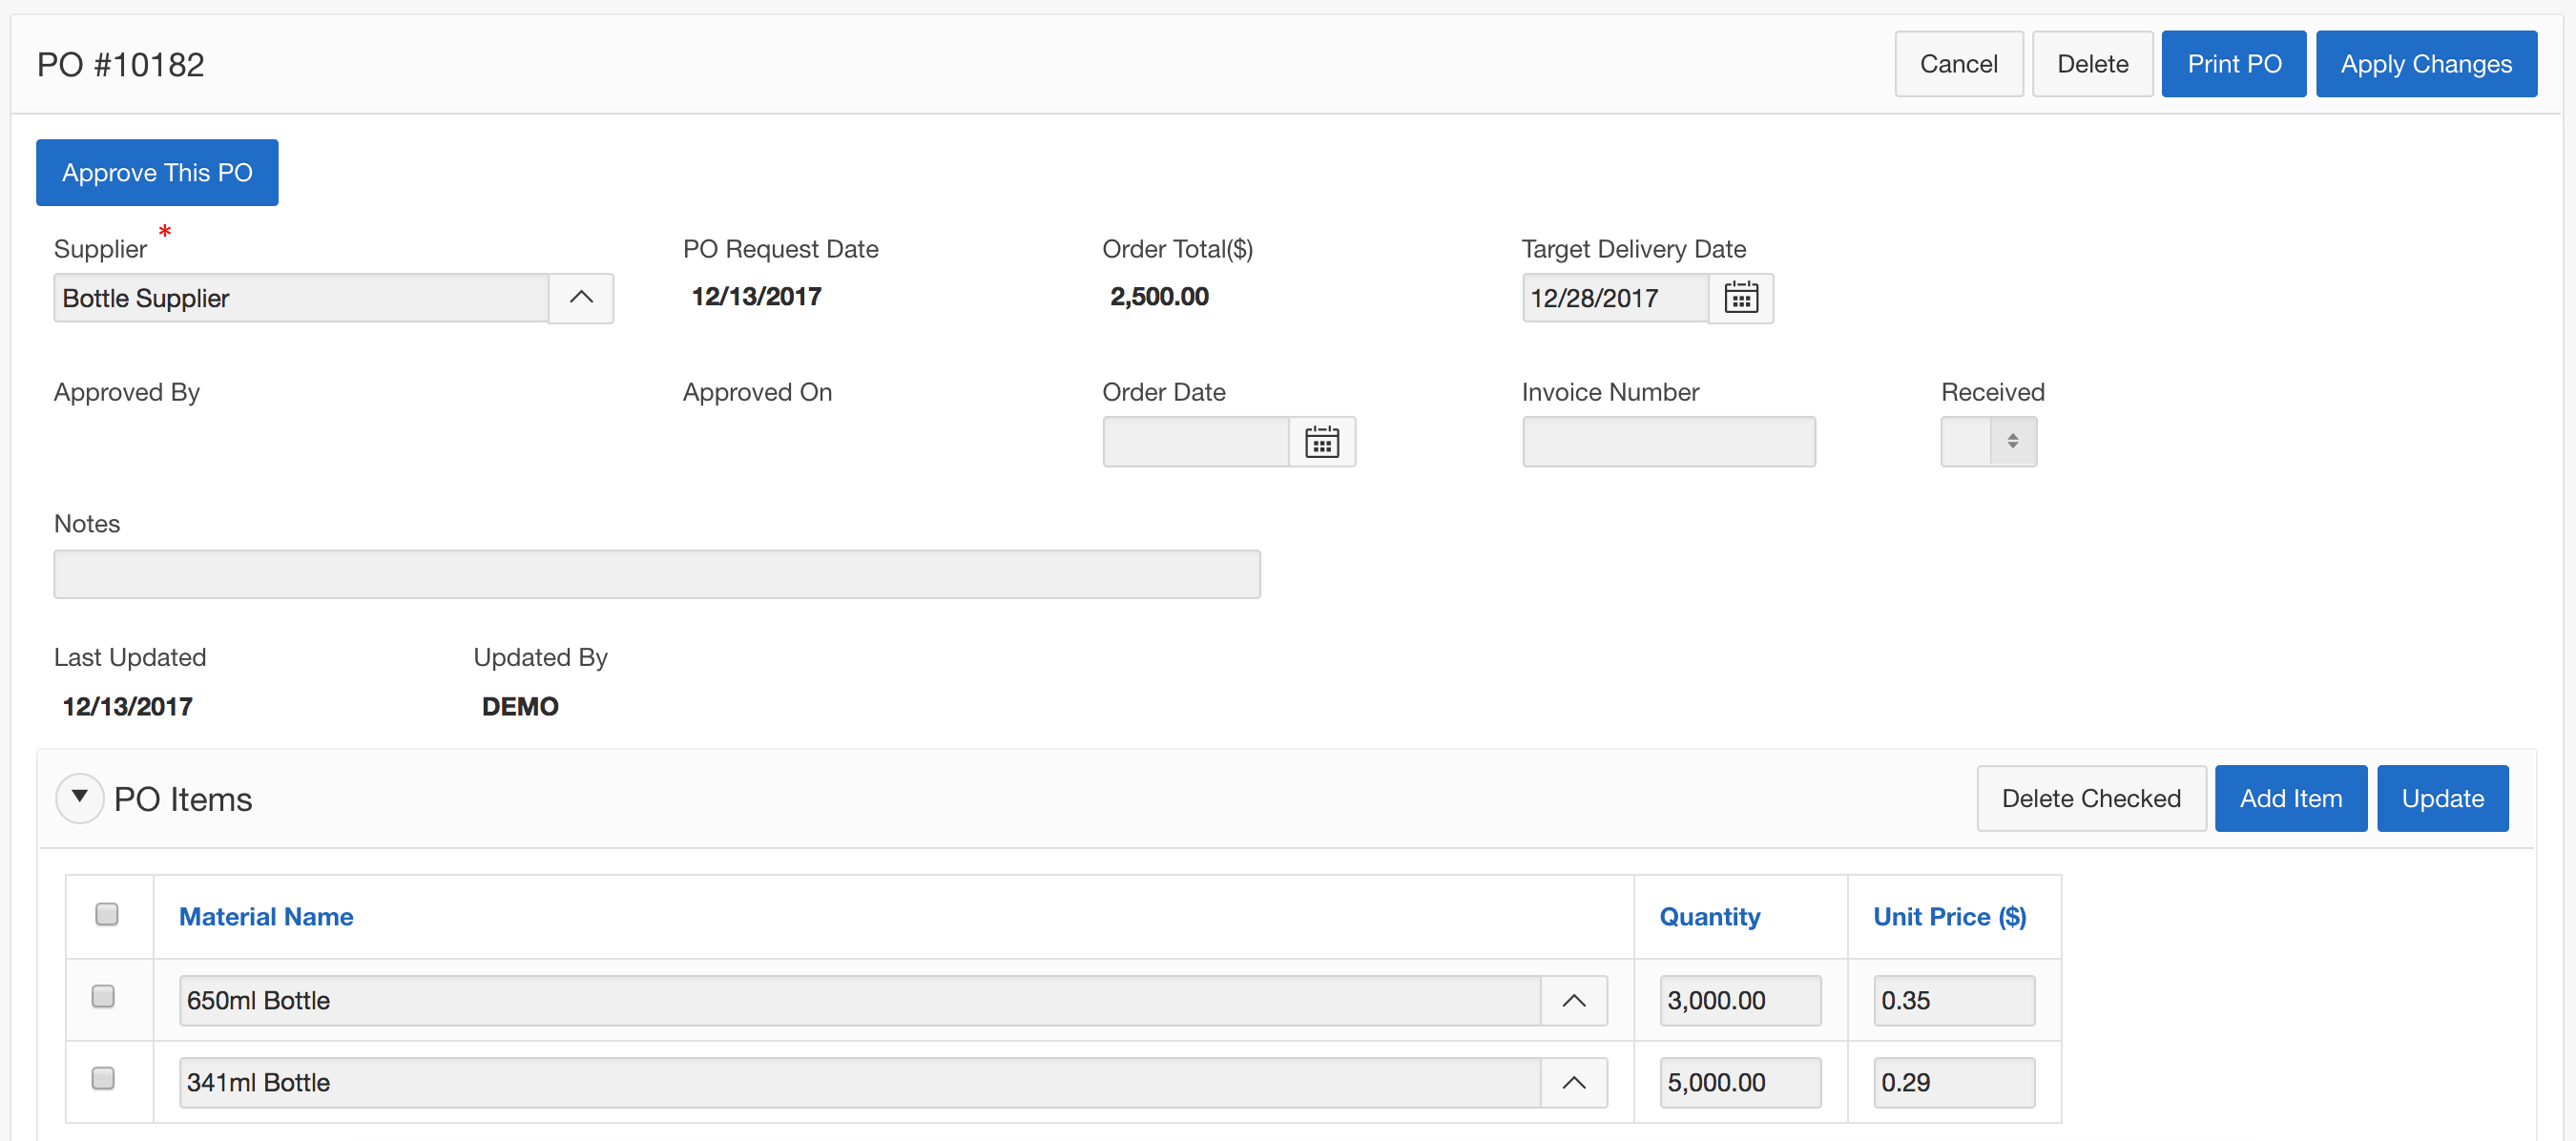The image size is (2576, 1141).
Task: Check the 650ml Bottle row checkbox
Action: 103,996
